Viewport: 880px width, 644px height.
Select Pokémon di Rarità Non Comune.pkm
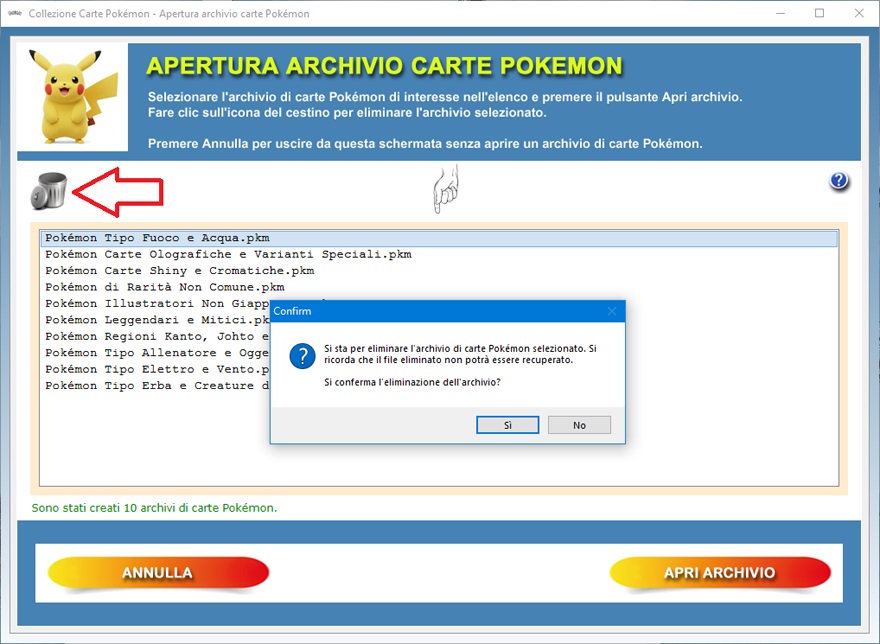click(x=165, y=287)
